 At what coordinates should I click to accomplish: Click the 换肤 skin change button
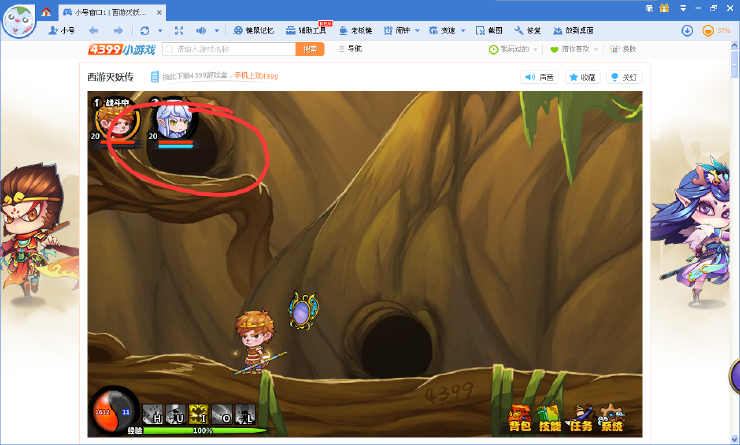point(623,49)
